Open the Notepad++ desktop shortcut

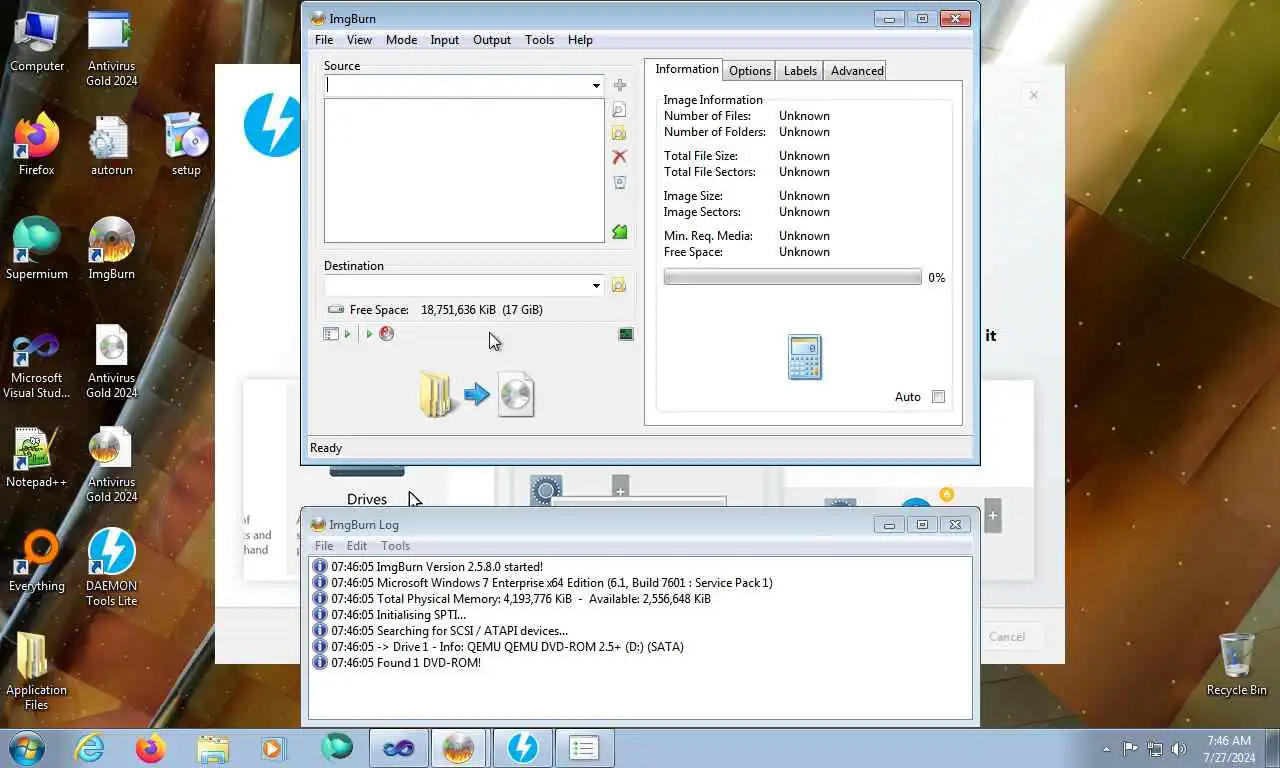coord(37,458)
